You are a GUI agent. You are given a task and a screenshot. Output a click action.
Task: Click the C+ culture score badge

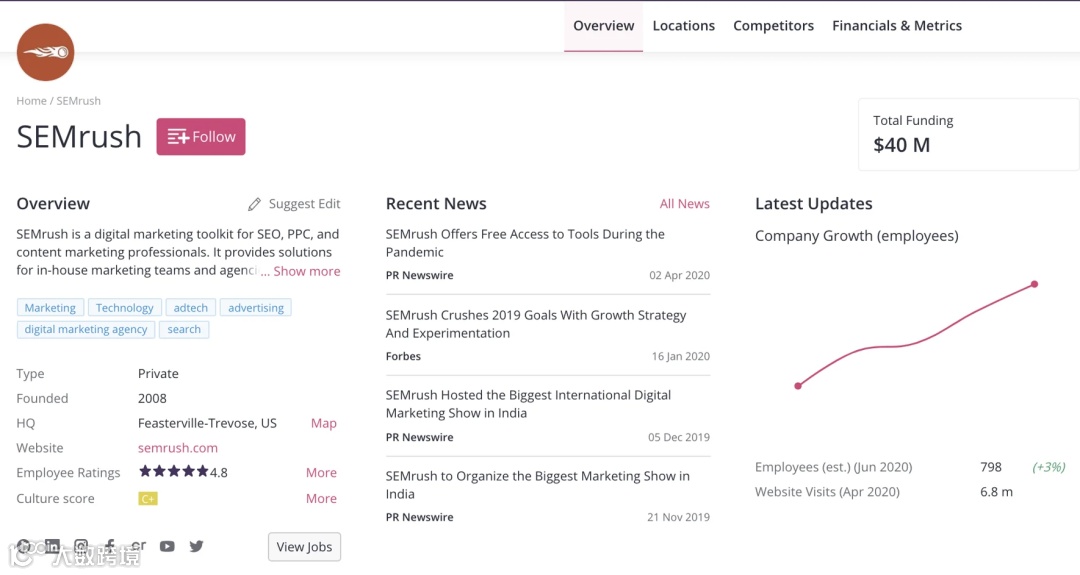point(148,499)
